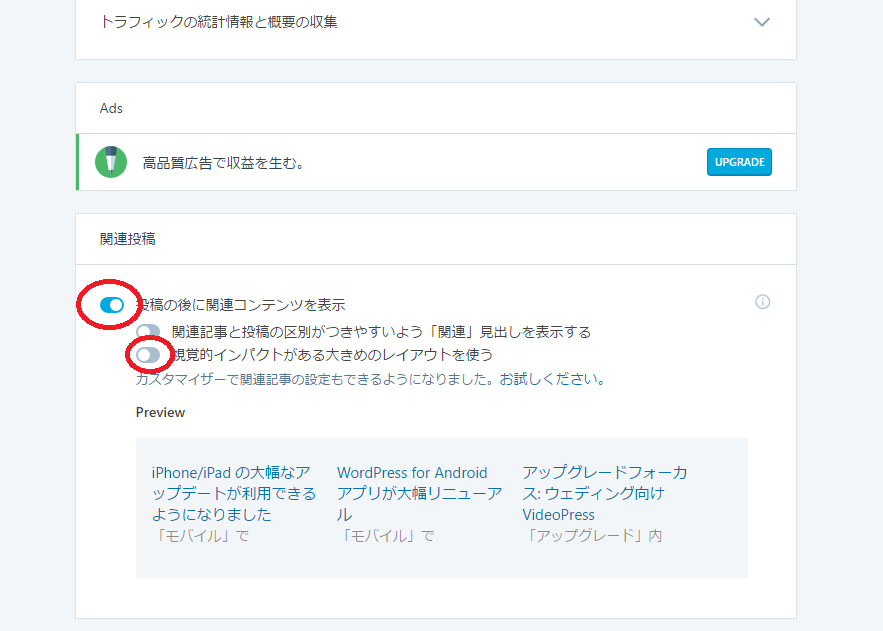883x631 pixels.
Task: Open the WordPress for Android preview post
Action: click(419, 493)
